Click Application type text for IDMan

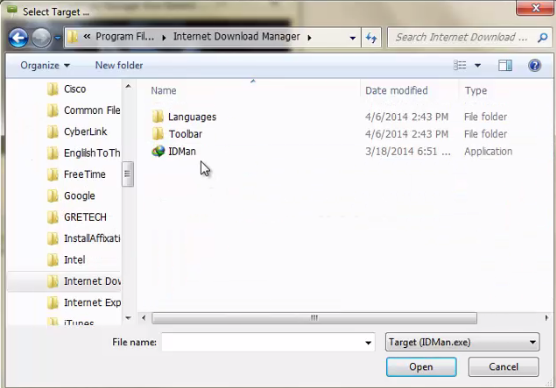[488, 151]
